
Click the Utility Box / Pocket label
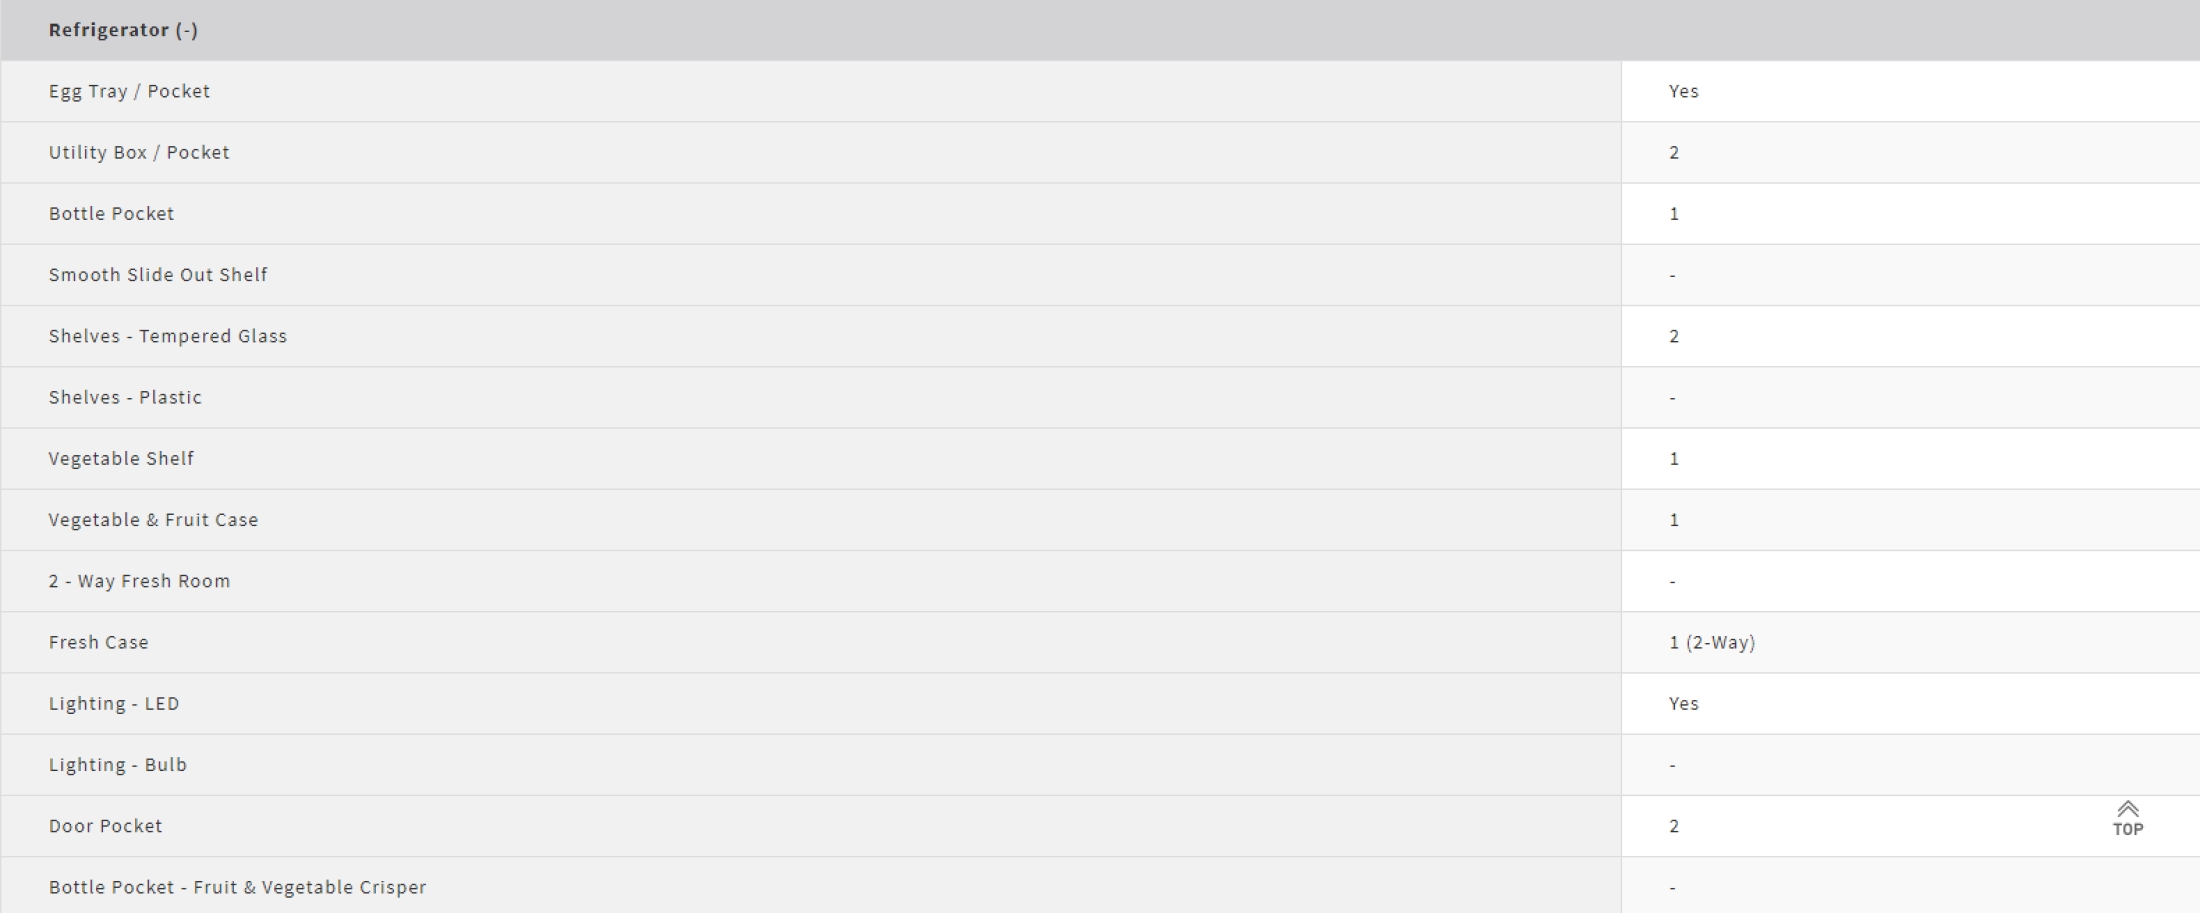[x=139, y=152]
